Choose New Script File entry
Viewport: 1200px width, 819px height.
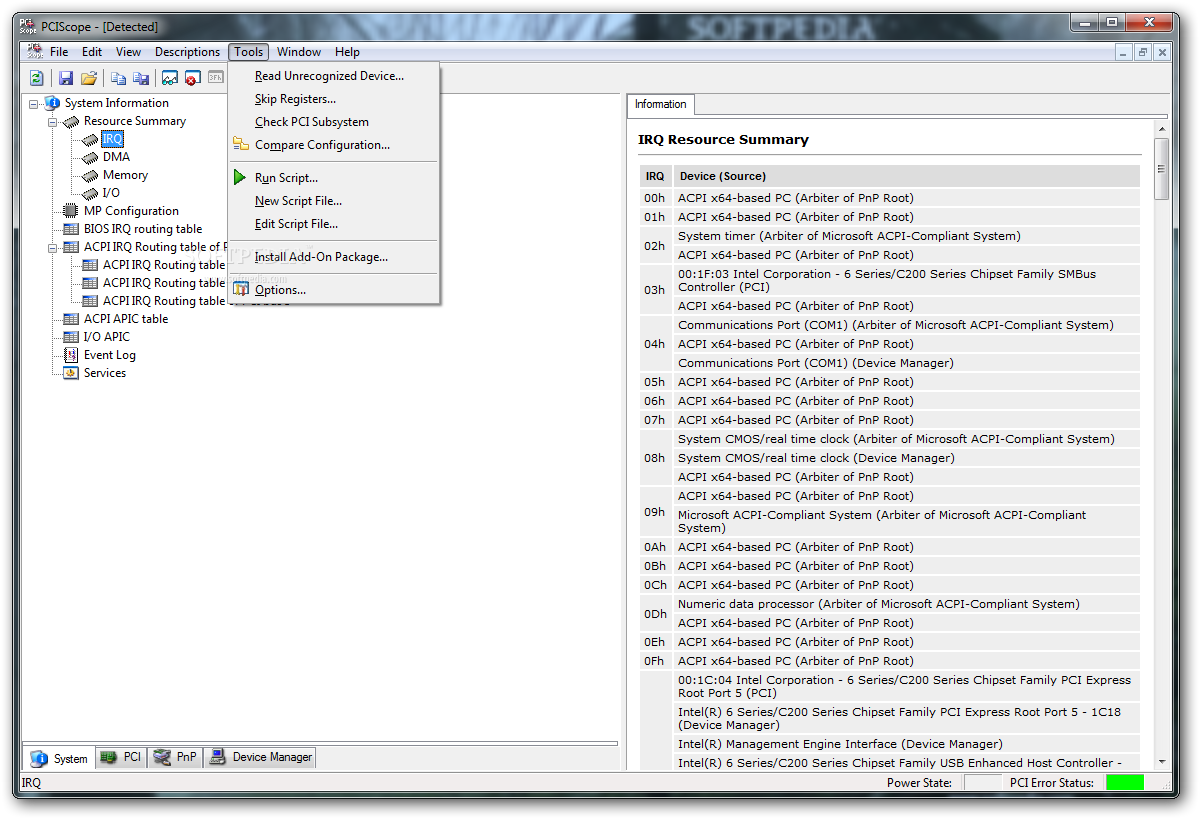coord(334,201)
